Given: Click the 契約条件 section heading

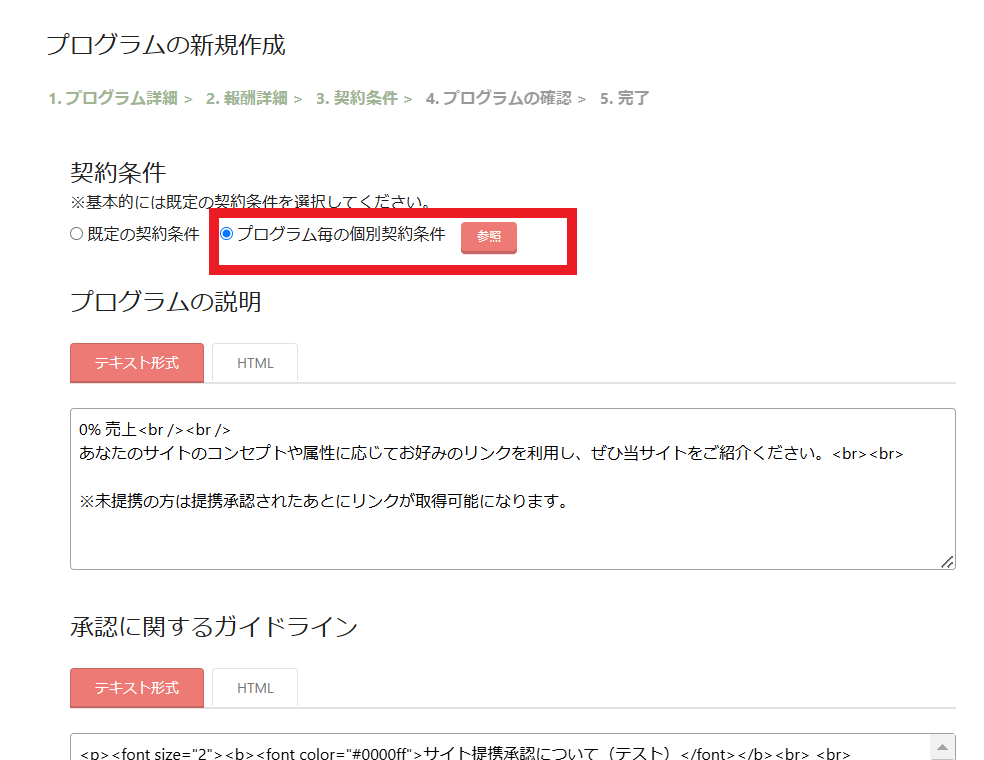Looking at the screenshot, I should (118, 172).
